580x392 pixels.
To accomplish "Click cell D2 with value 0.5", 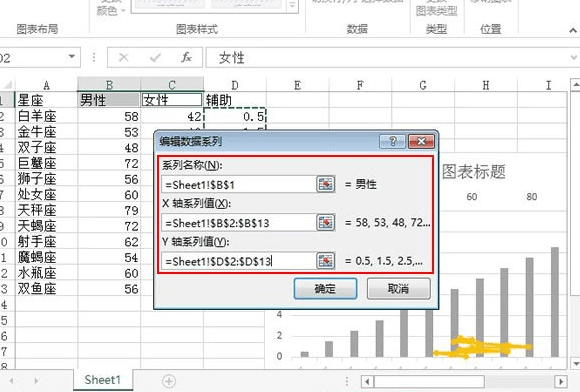I will pos(235,116).
